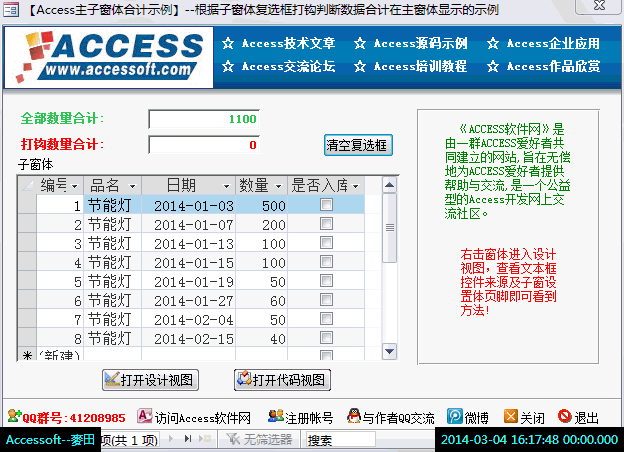Click the star before Access源码示例

point(360,43)
